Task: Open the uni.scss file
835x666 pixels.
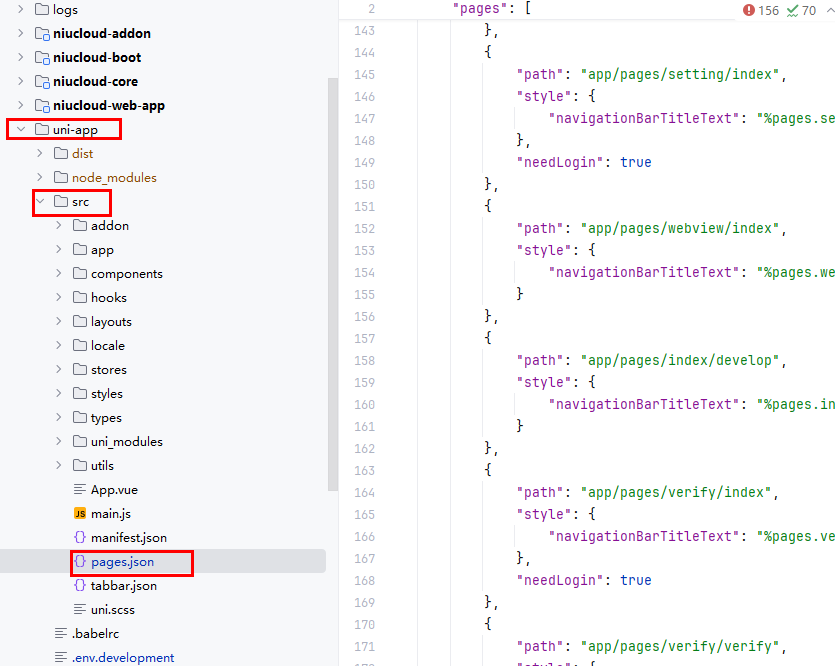Action: click(113, 610)
